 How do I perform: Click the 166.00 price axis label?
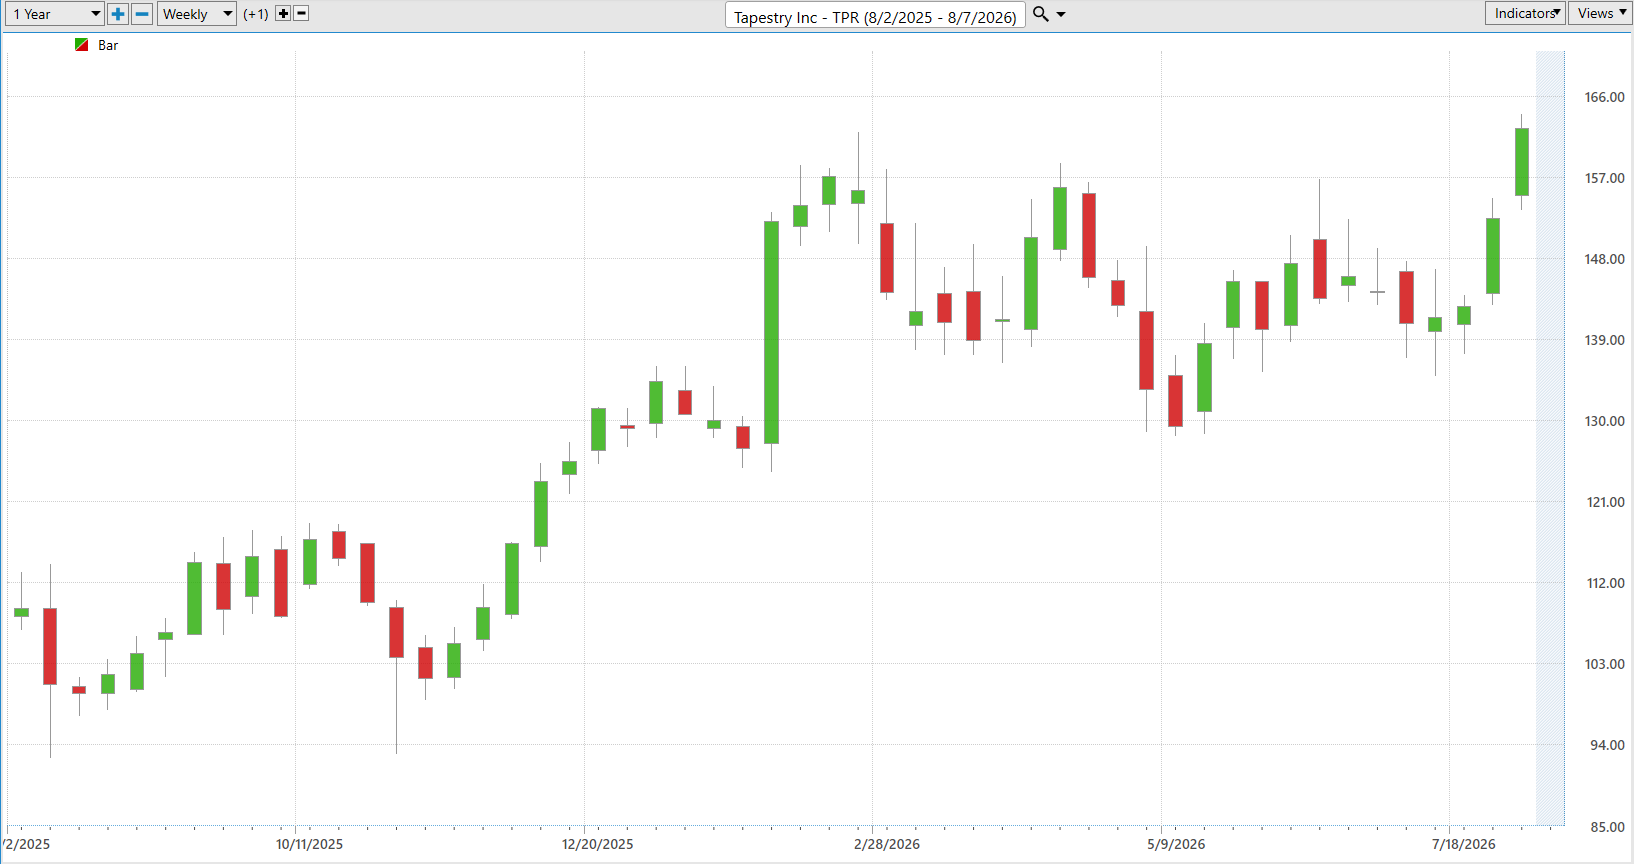1604,97
